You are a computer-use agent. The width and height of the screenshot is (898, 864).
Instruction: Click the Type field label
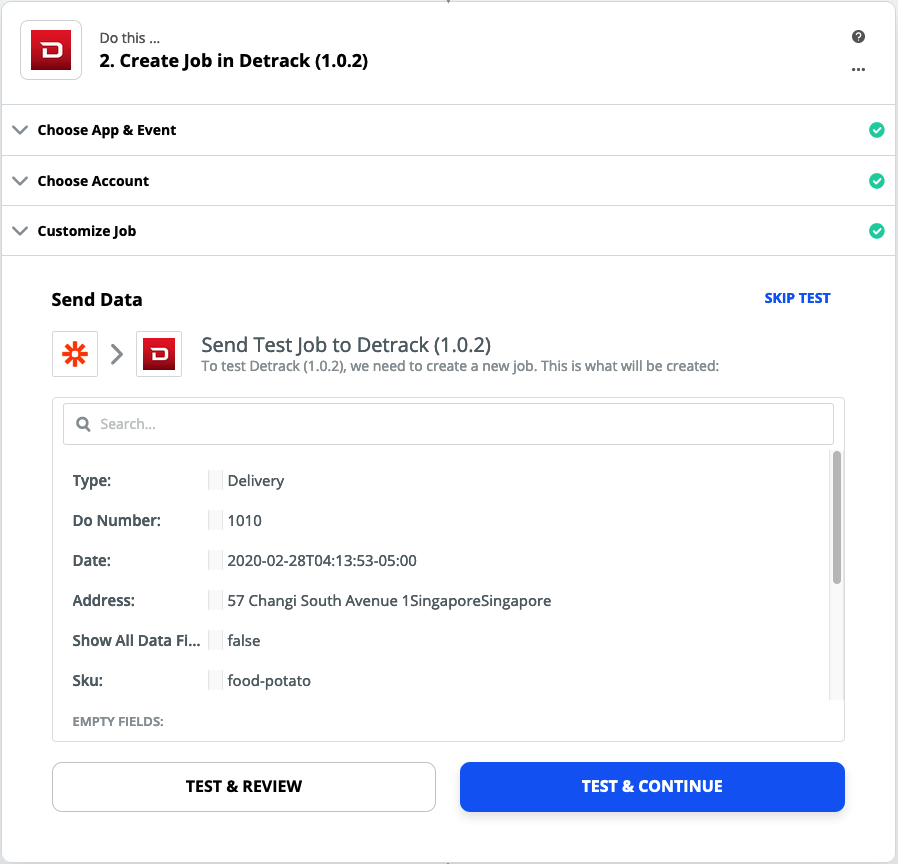click(92, 480)
